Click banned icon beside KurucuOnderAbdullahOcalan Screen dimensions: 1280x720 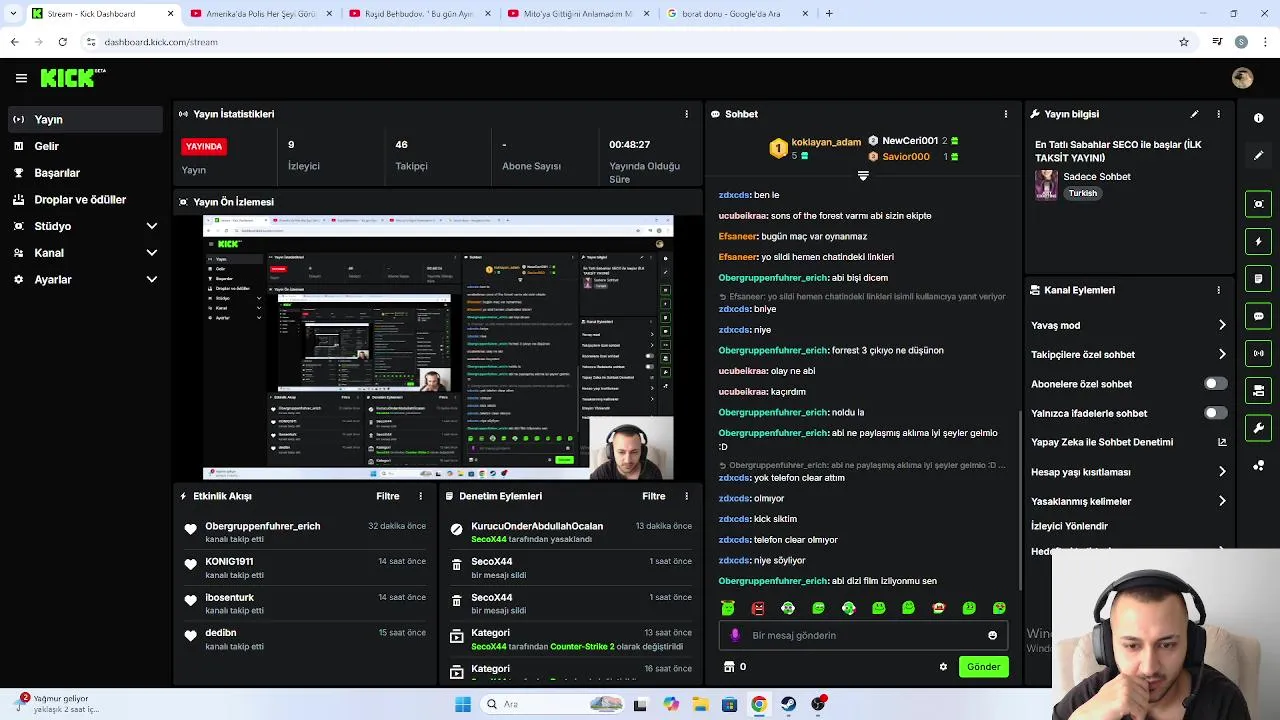tap(456, 529)
